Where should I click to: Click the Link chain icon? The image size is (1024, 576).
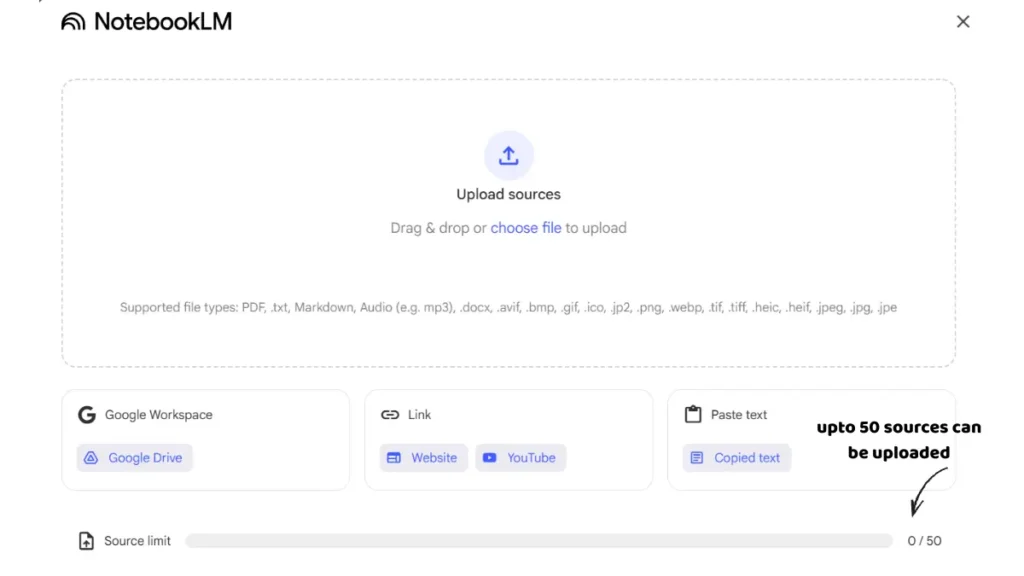coord(390,415)
